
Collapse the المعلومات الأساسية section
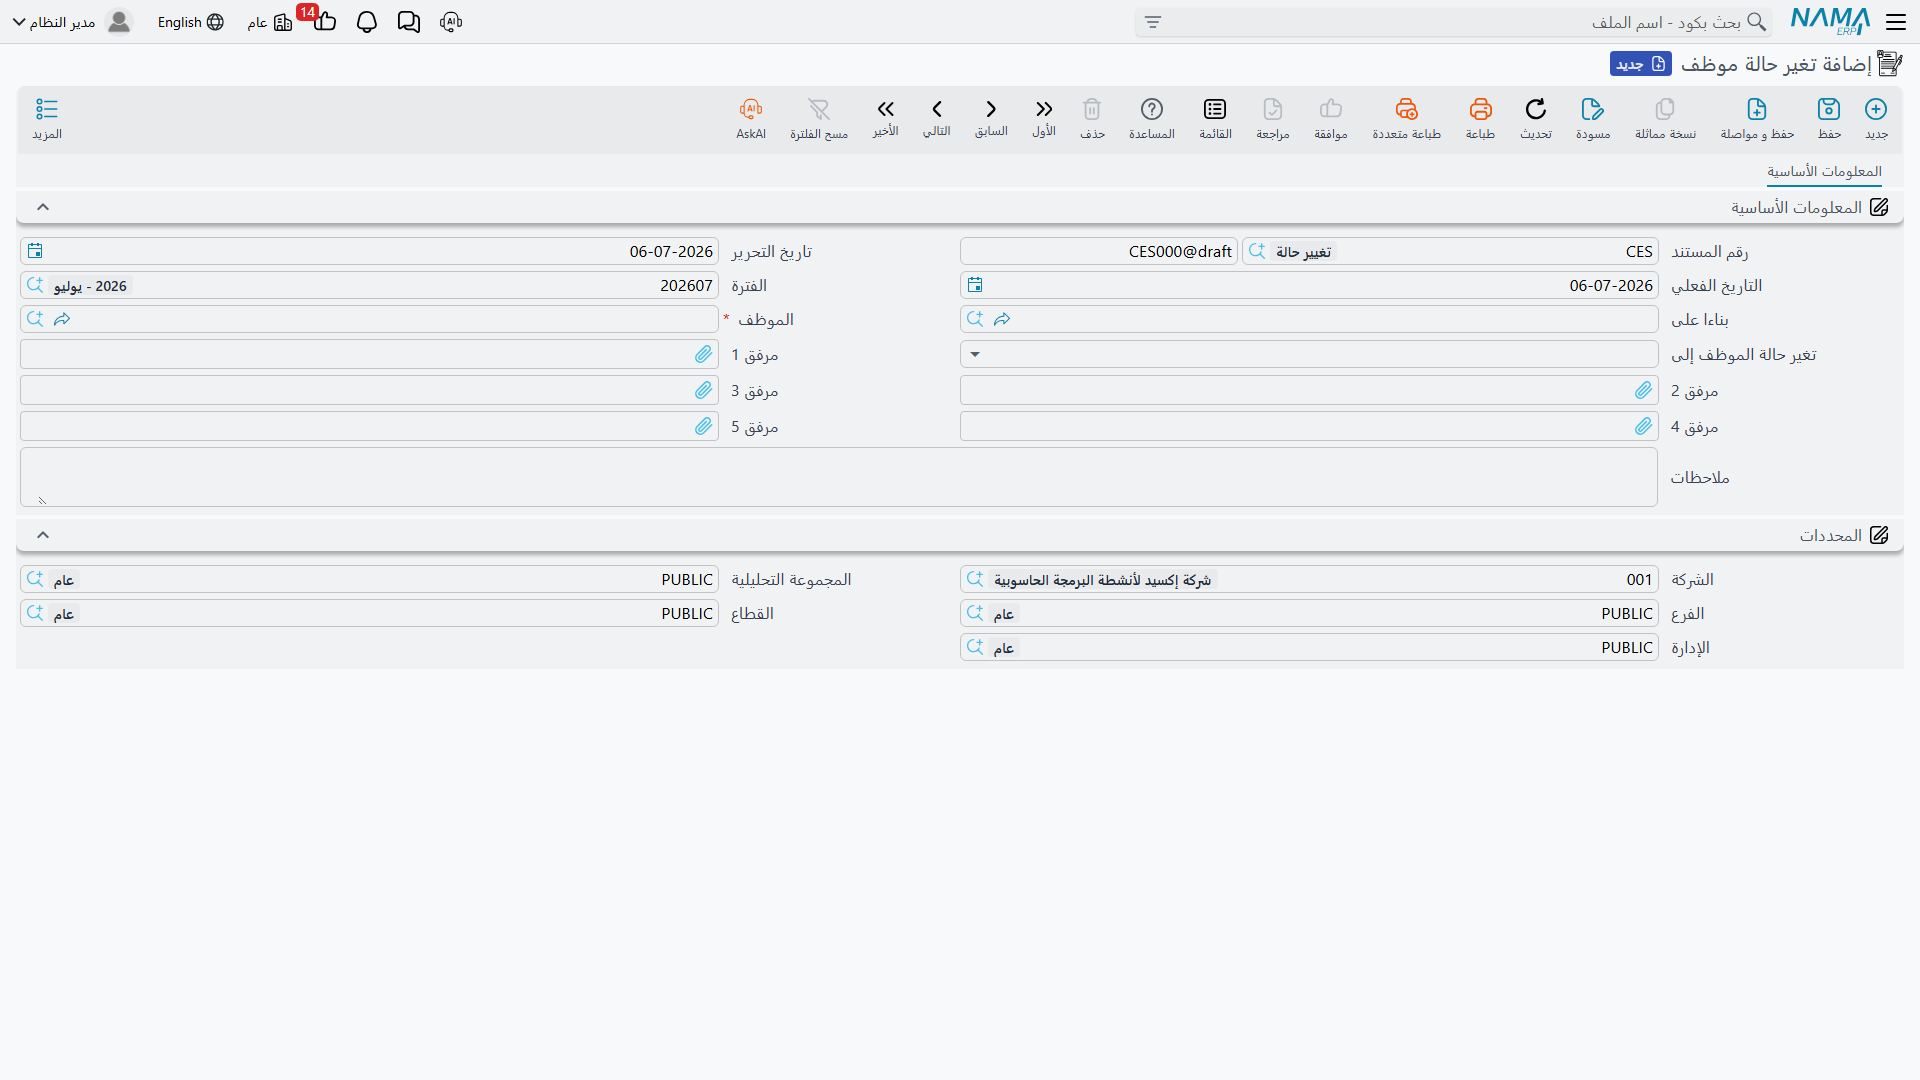coord(43,207)
